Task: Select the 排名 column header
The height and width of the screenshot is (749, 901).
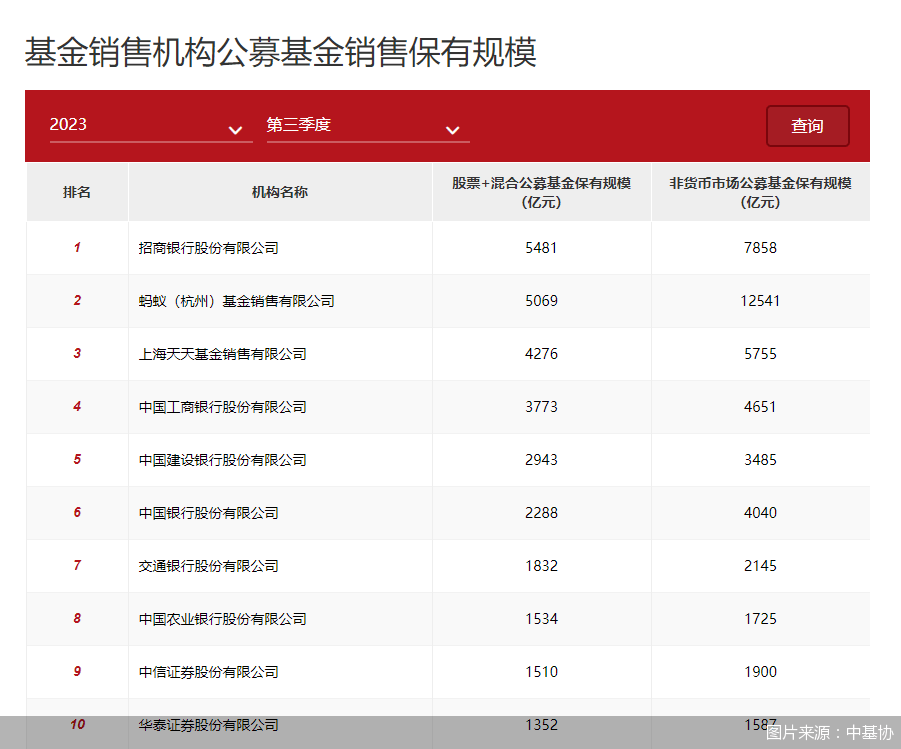Action: [77, 192]
